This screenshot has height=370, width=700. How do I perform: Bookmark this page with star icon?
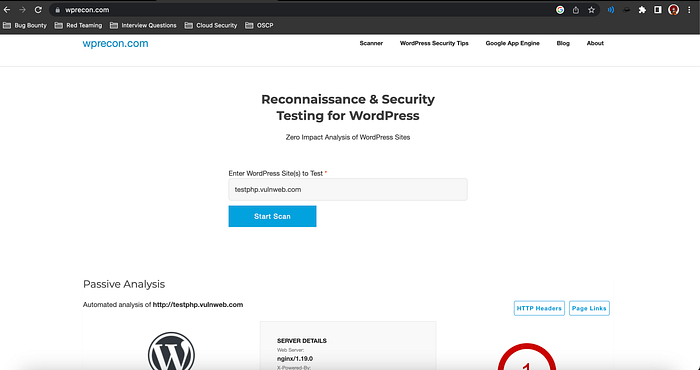[592, 10]
